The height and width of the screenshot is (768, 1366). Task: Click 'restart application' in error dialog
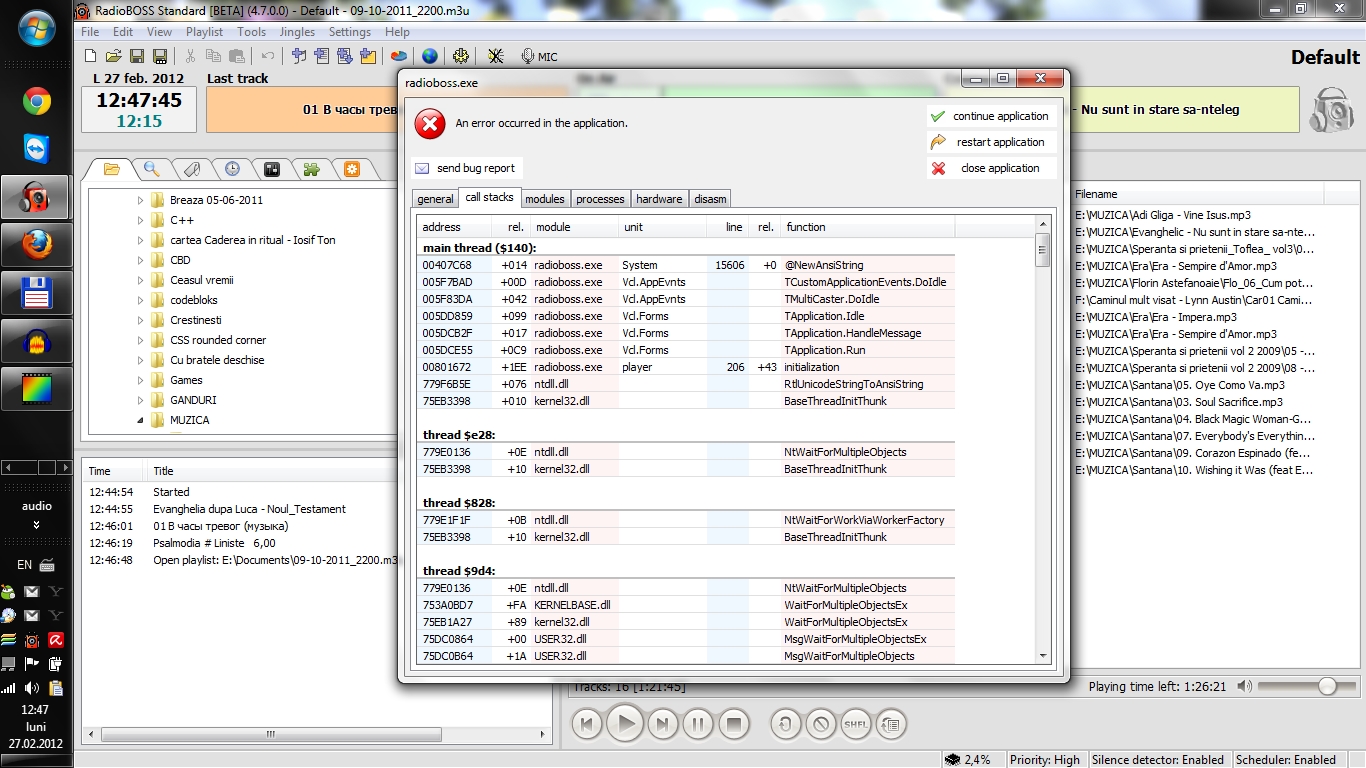(x=991, y=142)
